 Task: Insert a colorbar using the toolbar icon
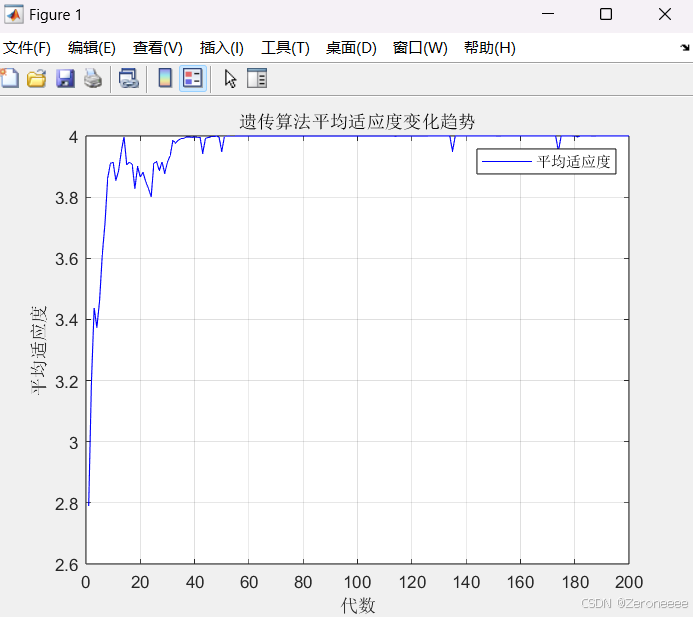click(165, 79)
